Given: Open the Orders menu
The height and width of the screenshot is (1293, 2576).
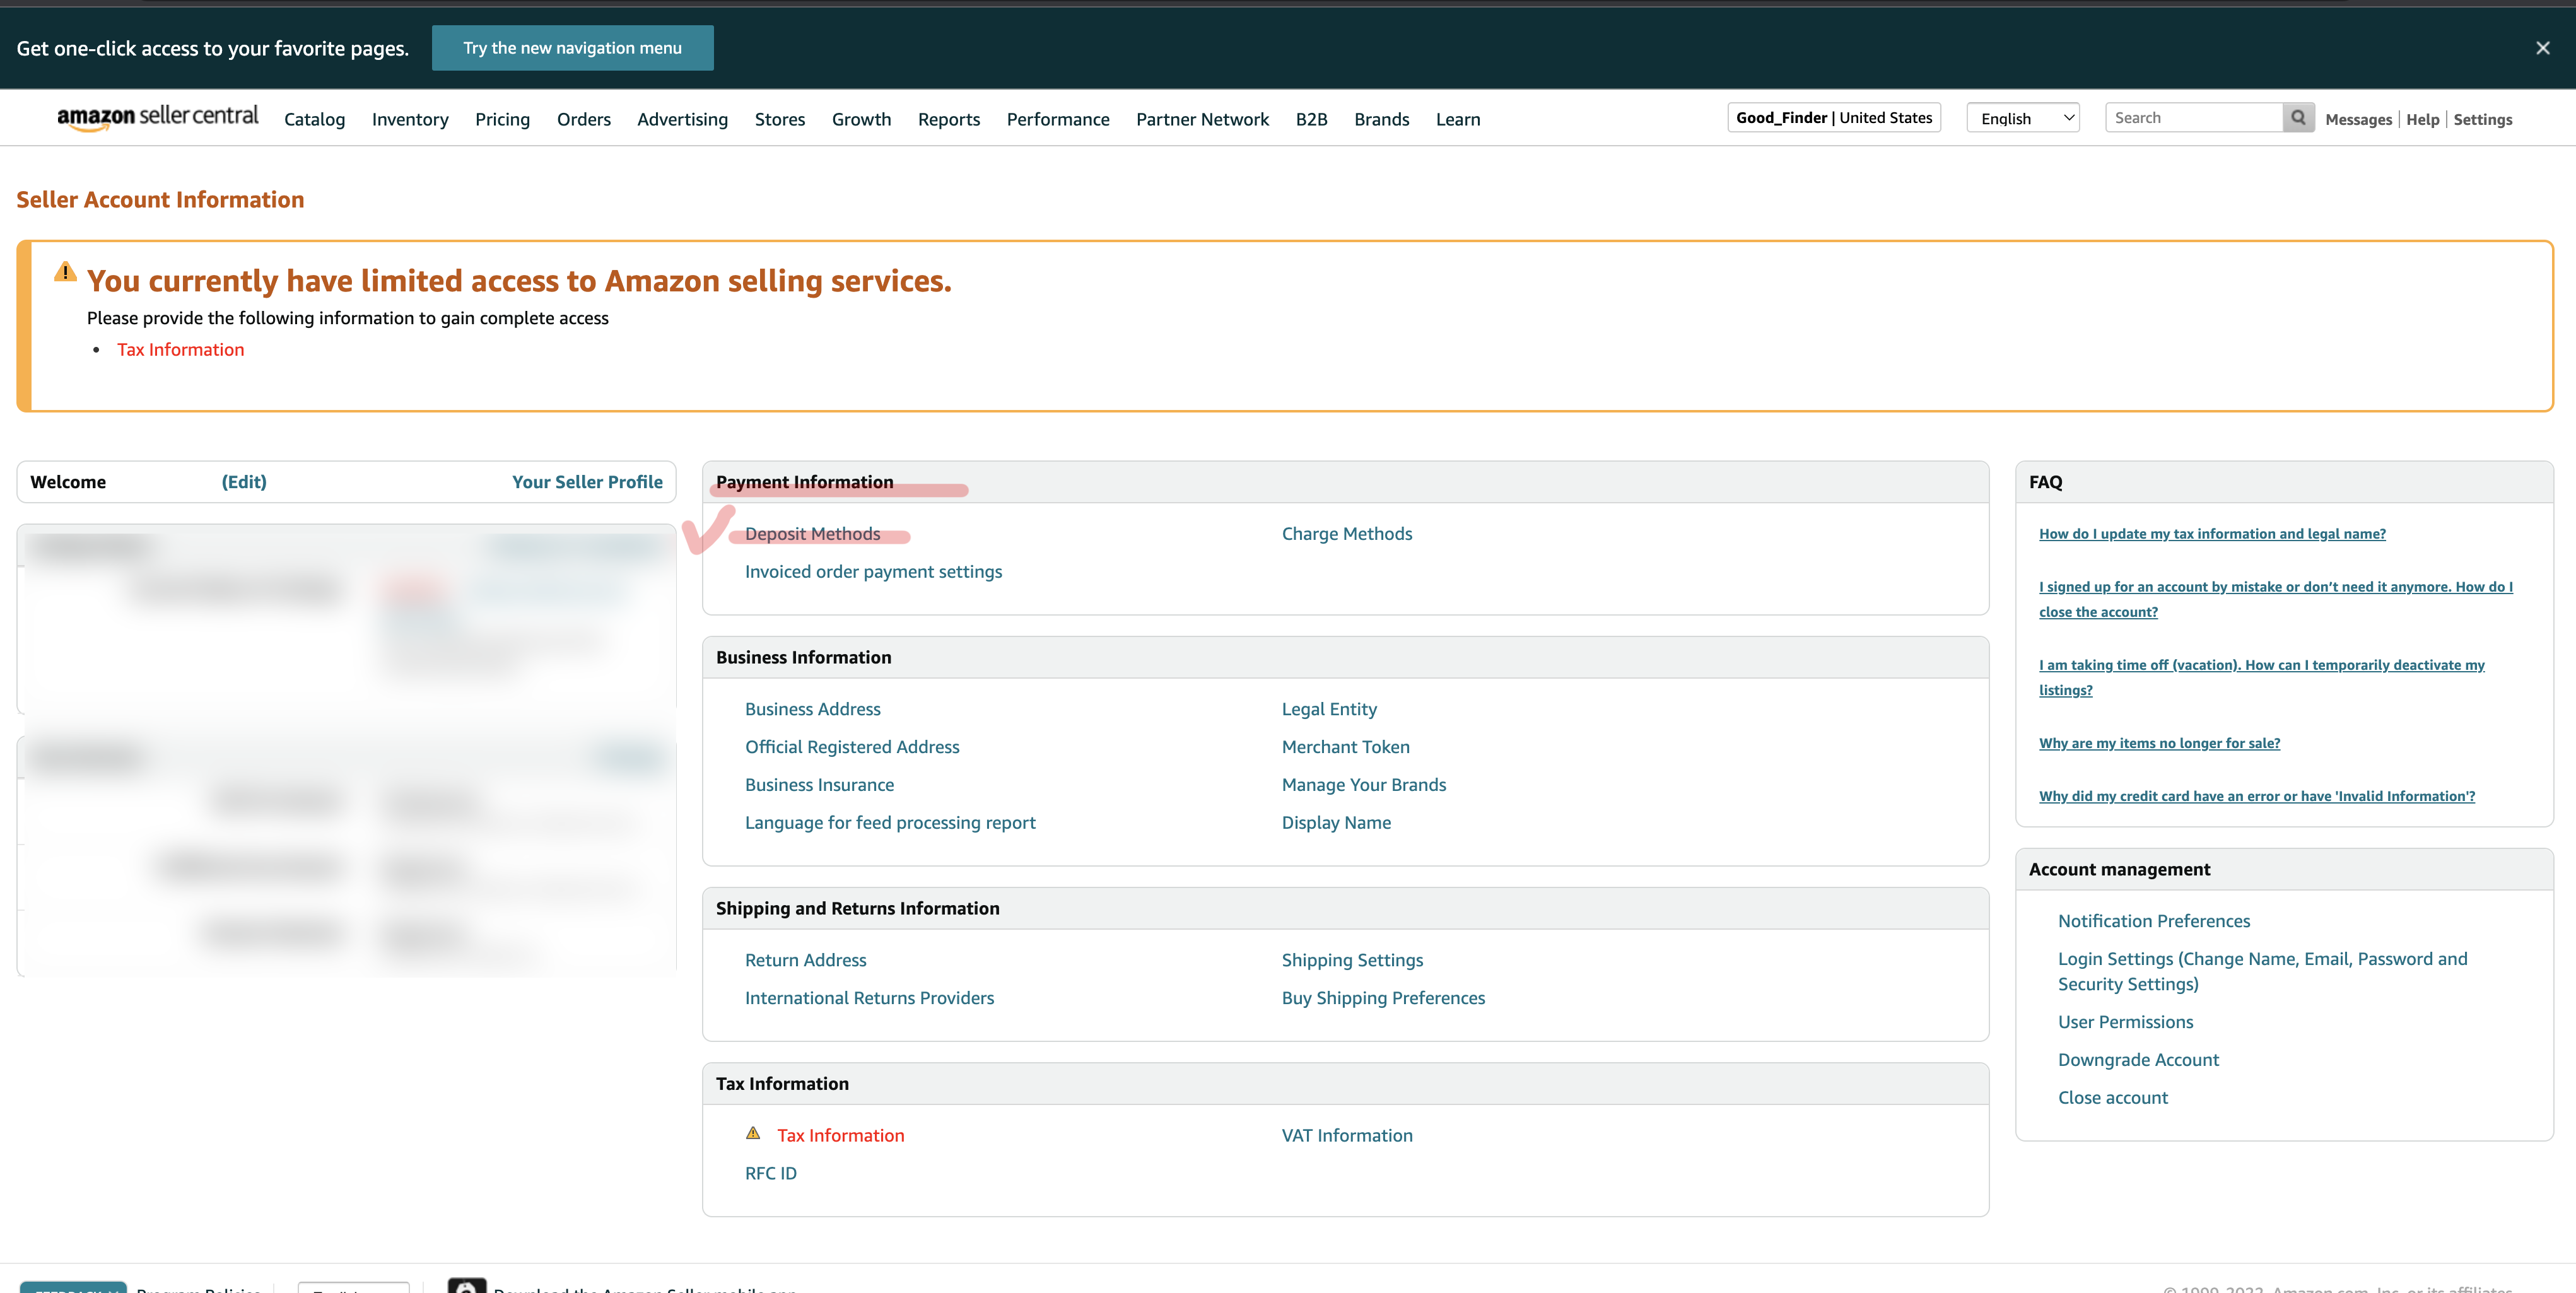Looking at the screenshot, I should pos(583,119).
